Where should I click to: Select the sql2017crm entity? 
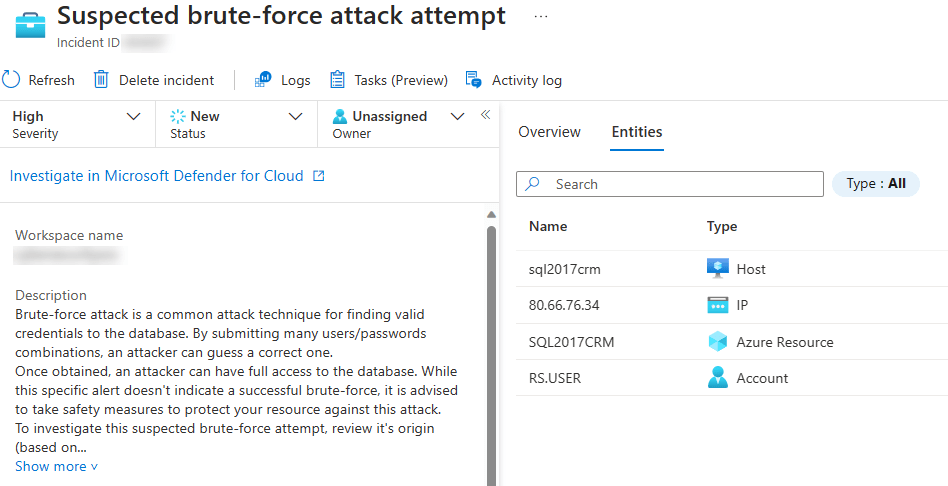pyautogui.click(x=565, y=269)
